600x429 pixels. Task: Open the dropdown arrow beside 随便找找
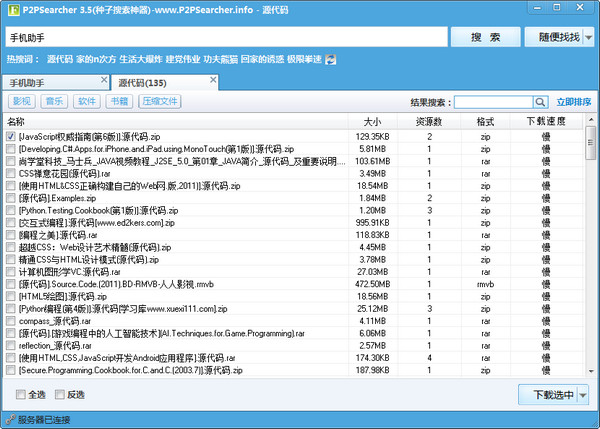pos(587,37)
